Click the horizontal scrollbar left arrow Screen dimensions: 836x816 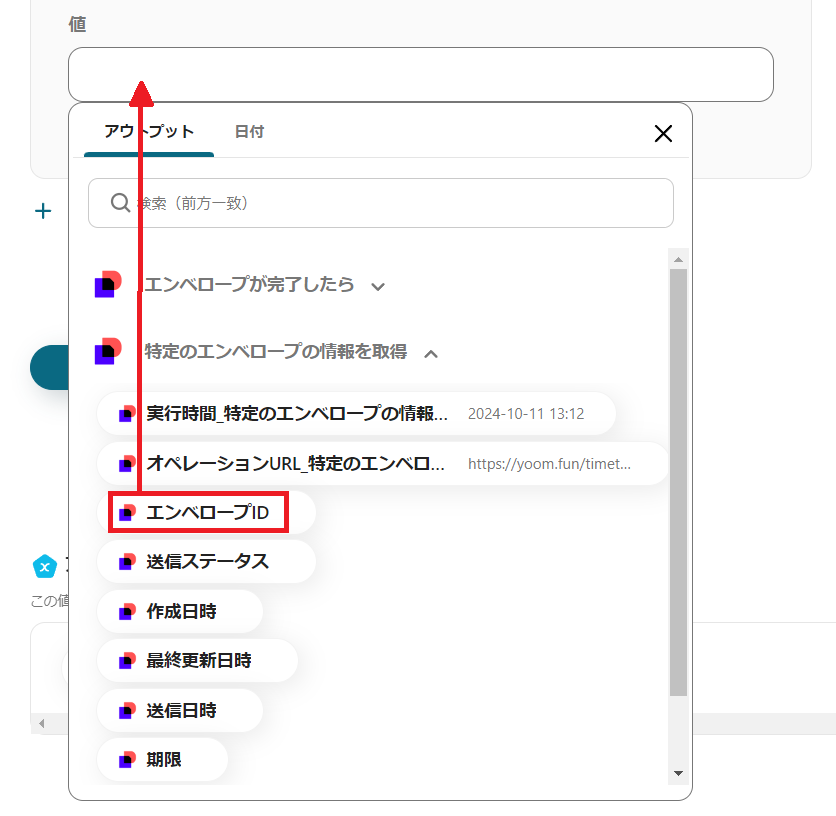click(x=42, y=724)
